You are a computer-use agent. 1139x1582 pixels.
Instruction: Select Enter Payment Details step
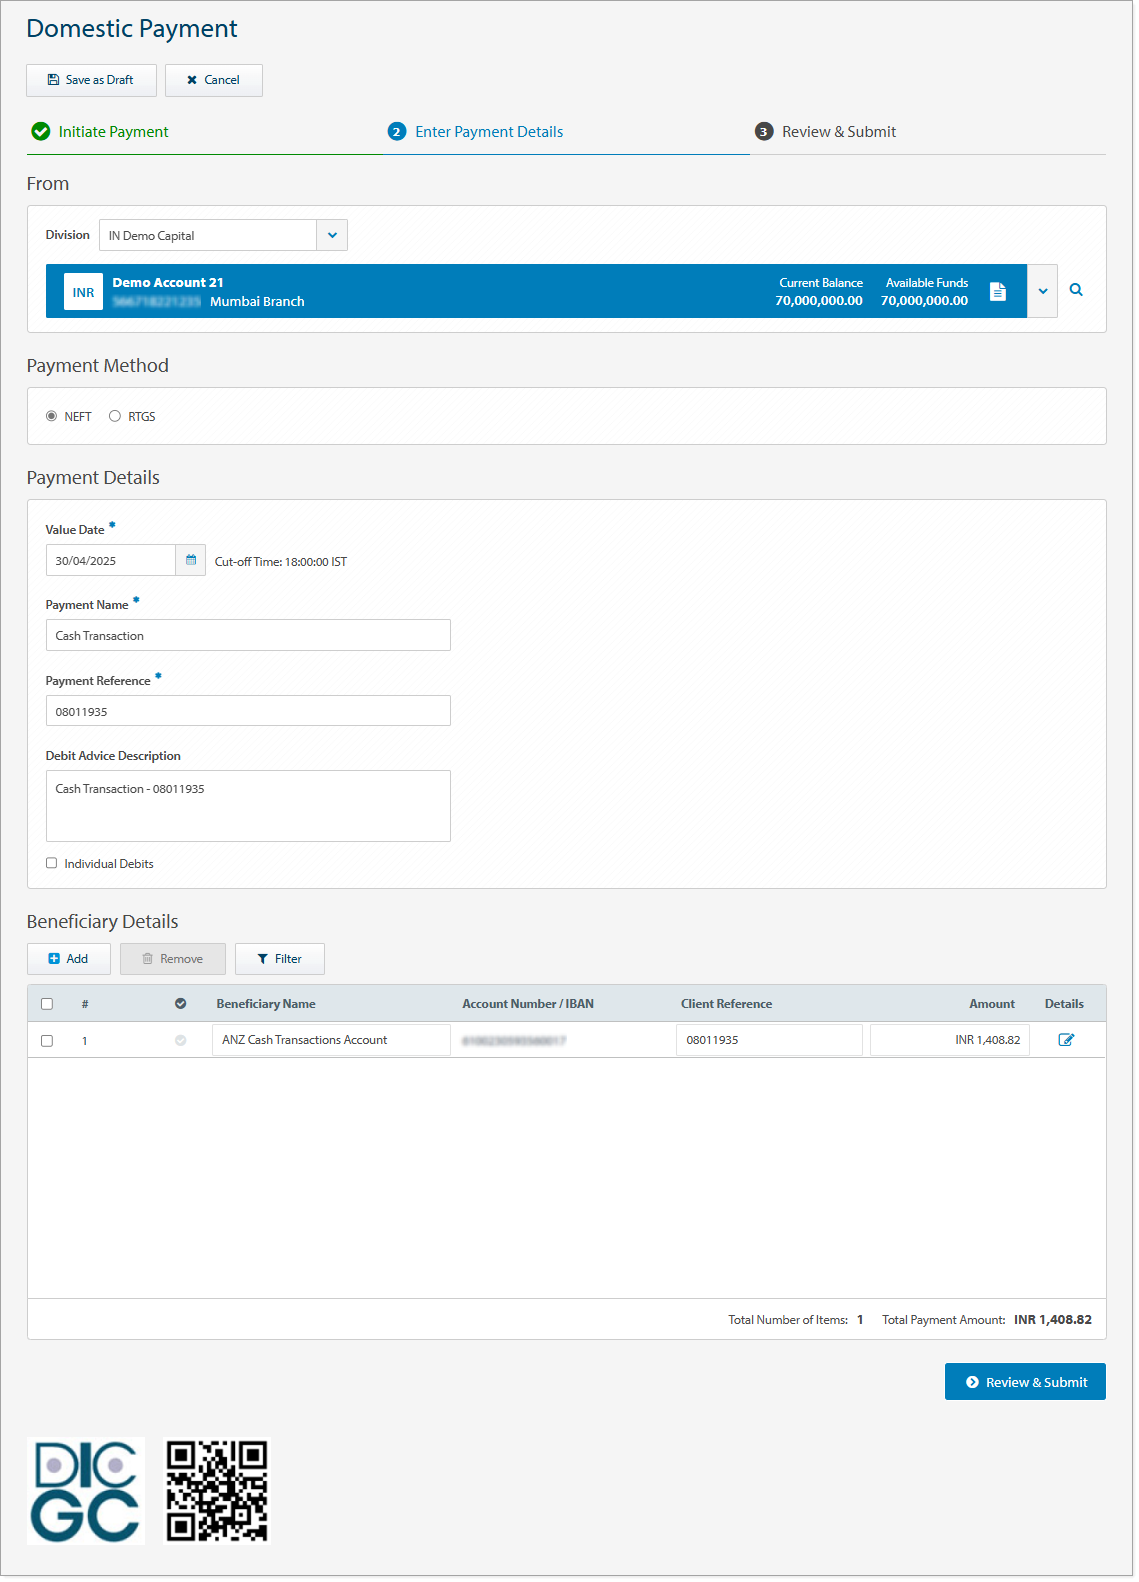476,132
